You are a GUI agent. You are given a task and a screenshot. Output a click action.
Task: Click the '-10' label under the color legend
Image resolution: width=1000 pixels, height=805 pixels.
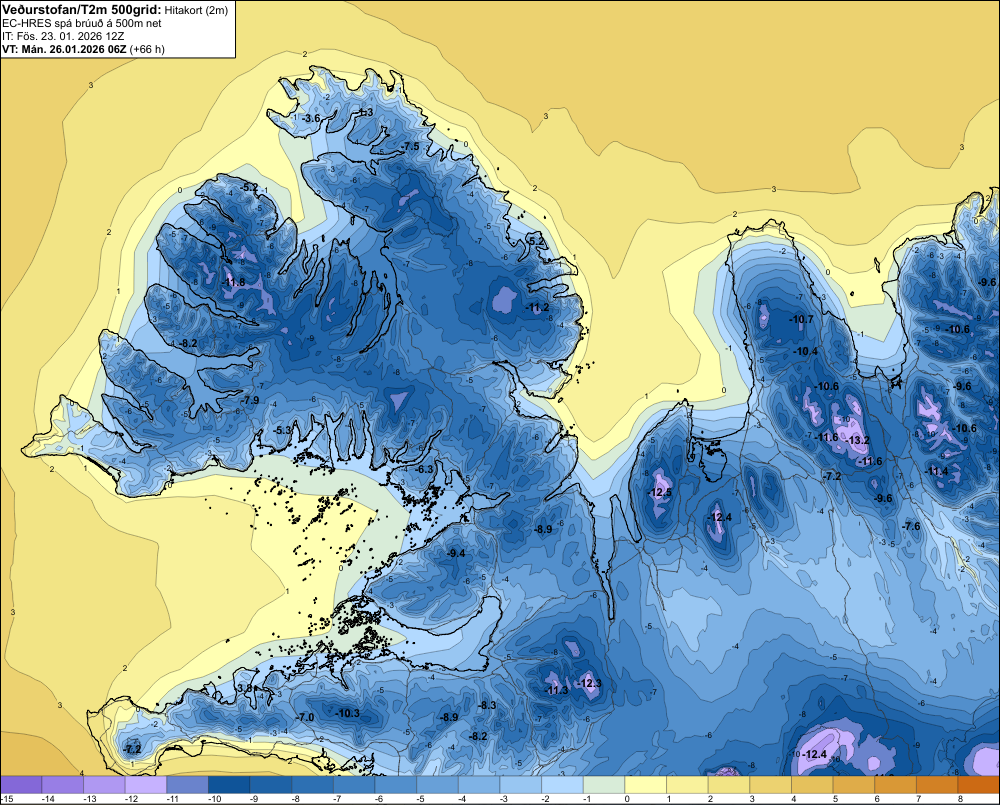coord(215,799)
